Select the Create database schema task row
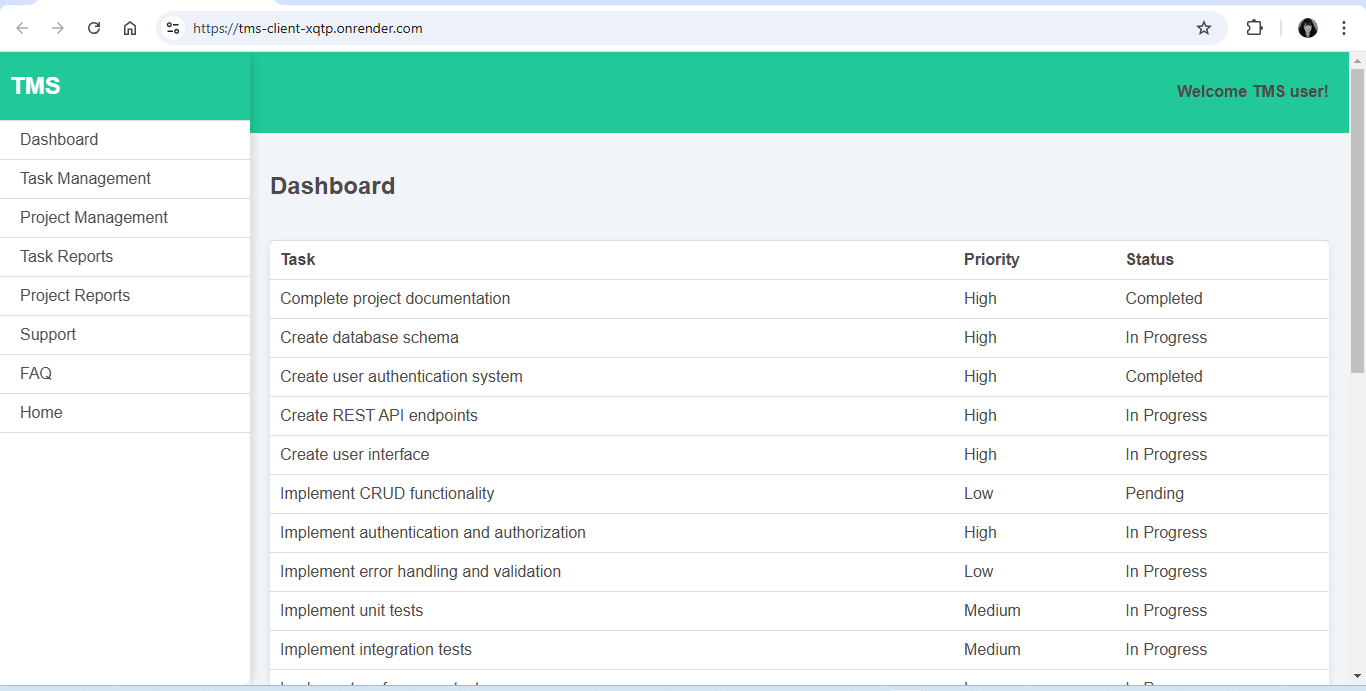The width and height of the screenshot is (1366, 691). [x=369, y=338]
